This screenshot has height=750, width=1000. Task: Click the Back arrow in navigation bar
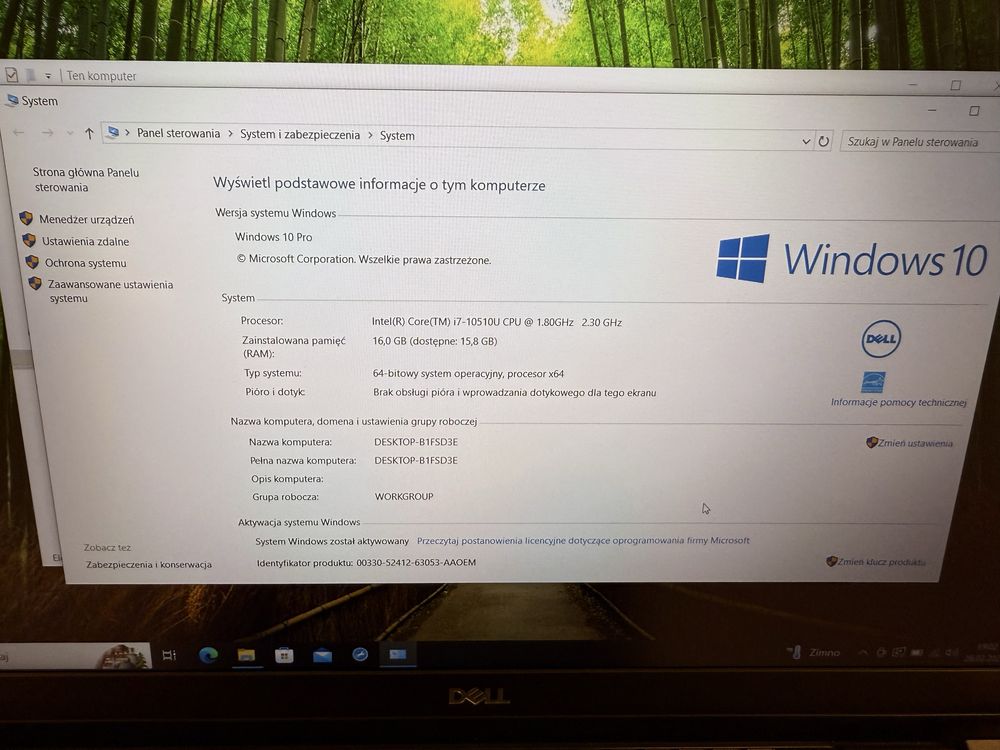point(18,133)
